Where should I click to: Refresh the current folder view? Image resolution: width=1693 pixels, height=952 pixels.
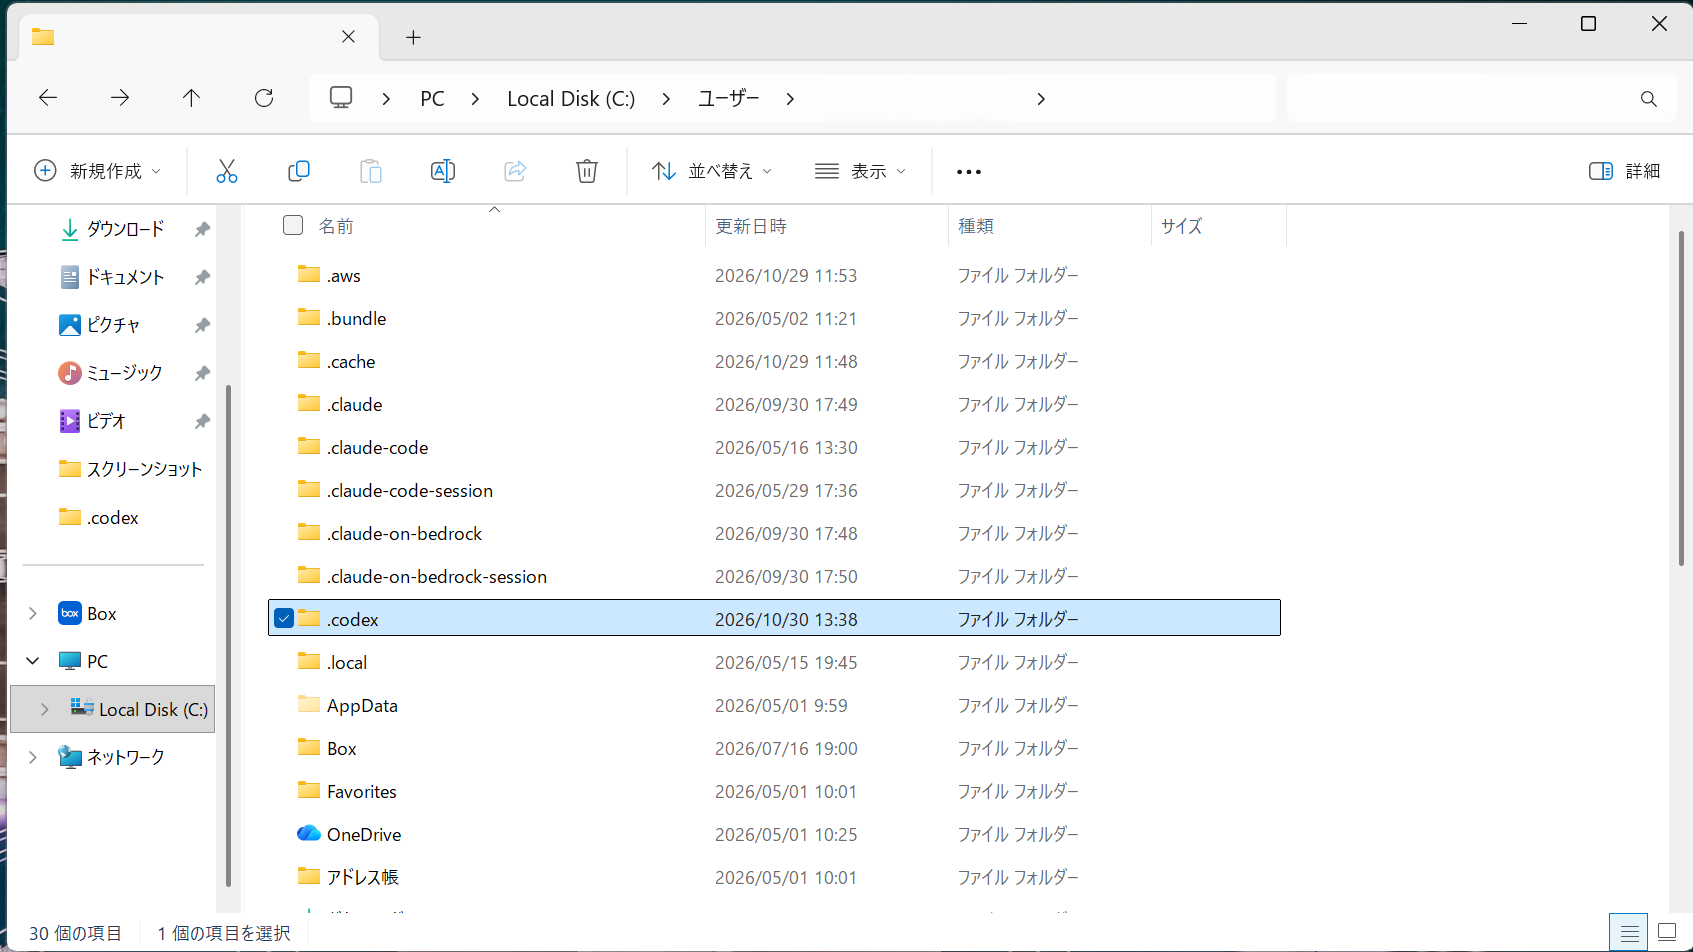pos(264,98)
